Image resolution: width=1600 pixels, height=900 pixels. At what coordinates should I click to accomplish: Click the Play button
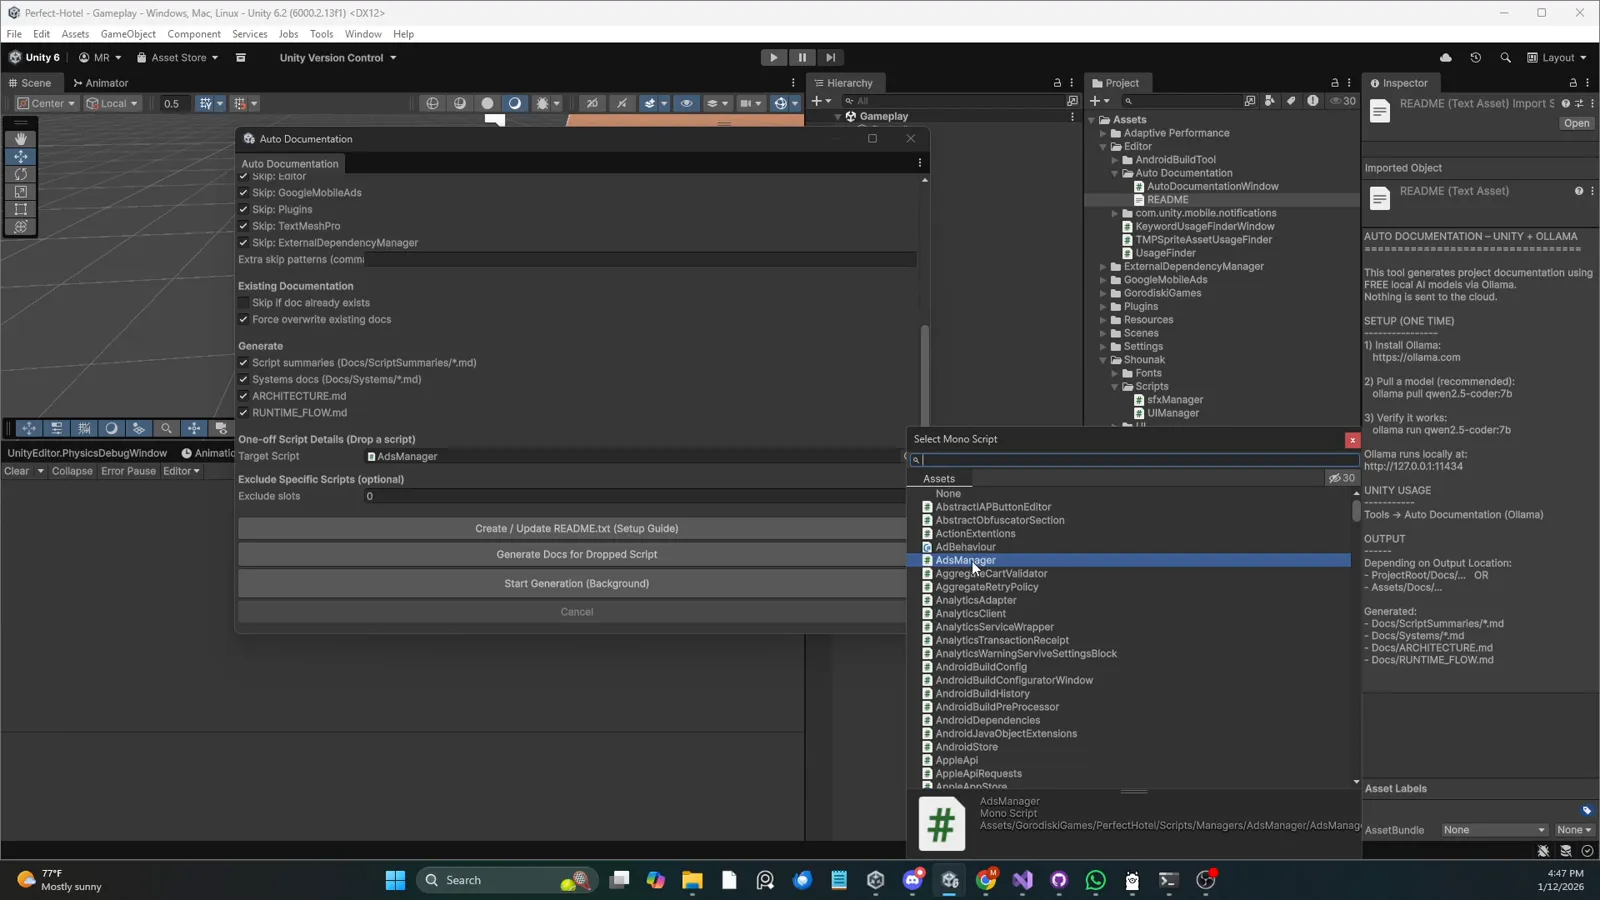click(773, 58)
